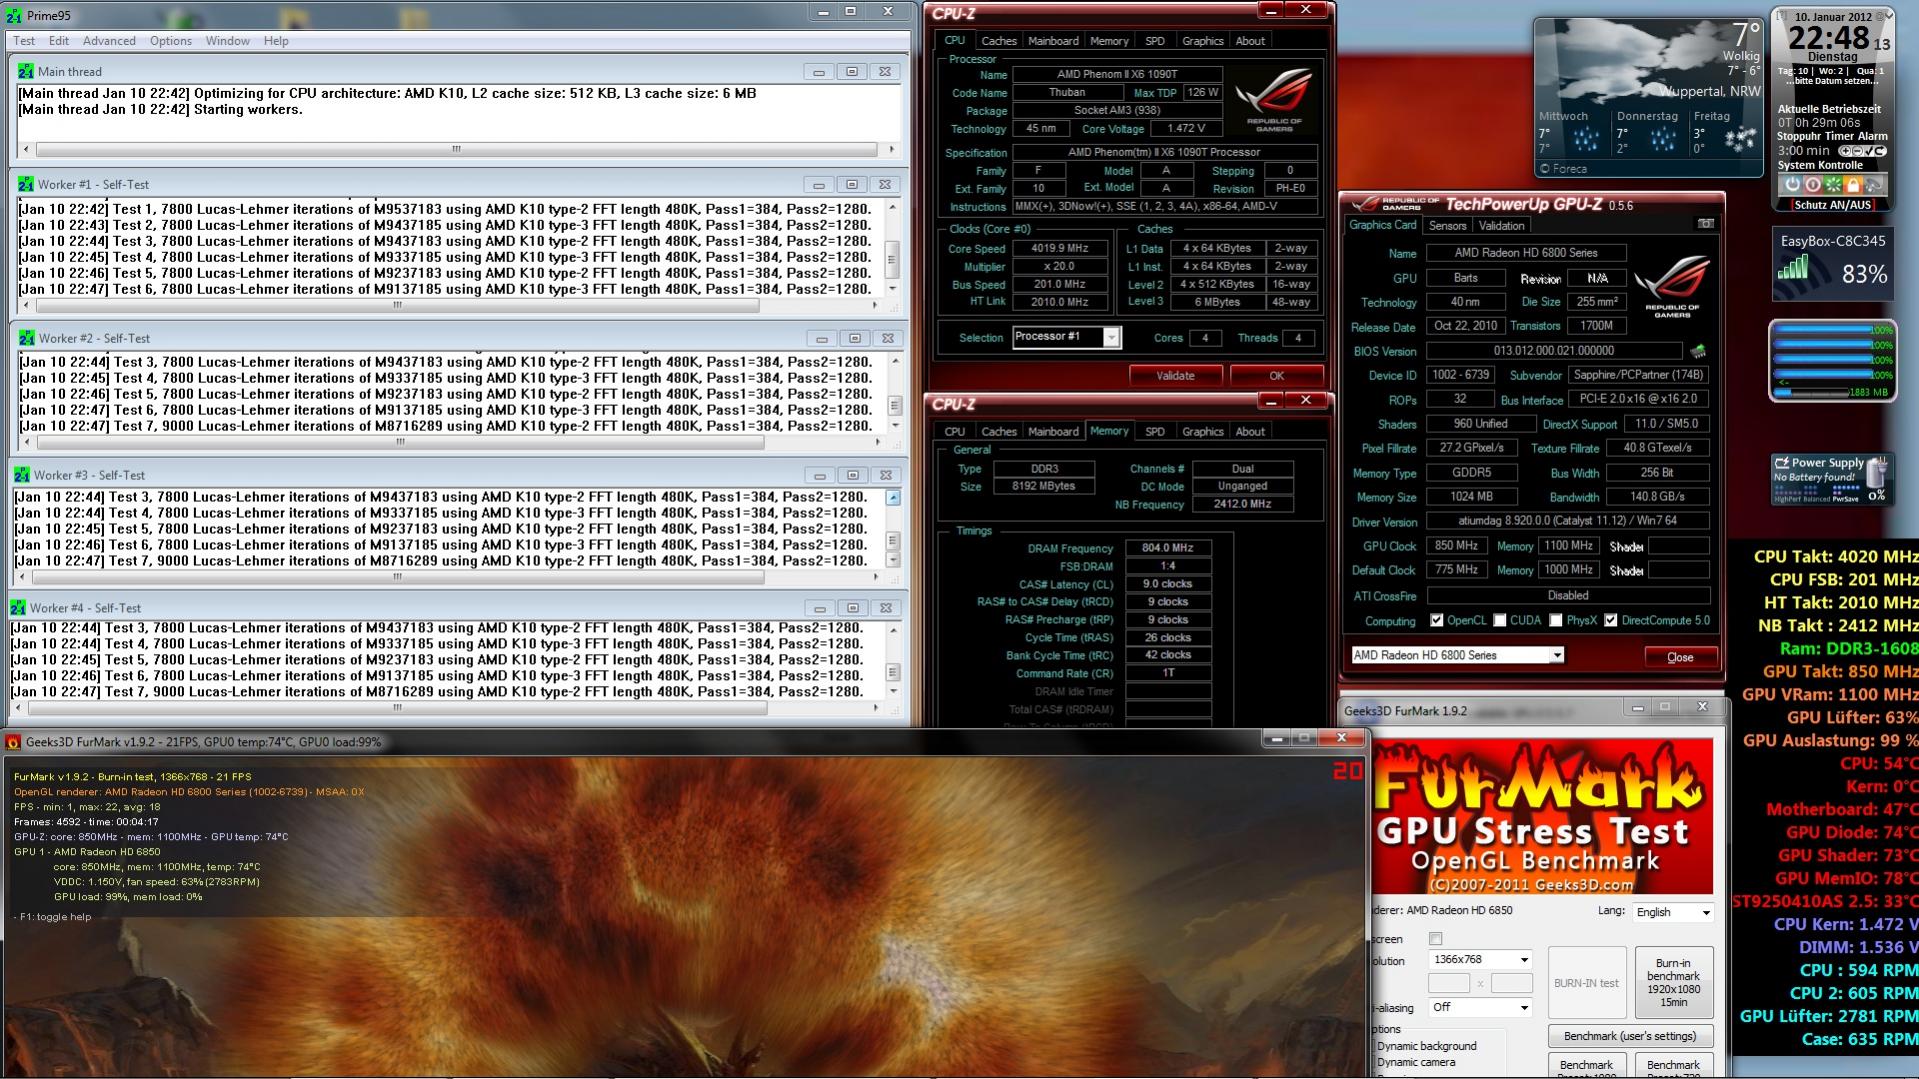Click the rain icon for Mittwoch forecast

tap(1585, 140)
